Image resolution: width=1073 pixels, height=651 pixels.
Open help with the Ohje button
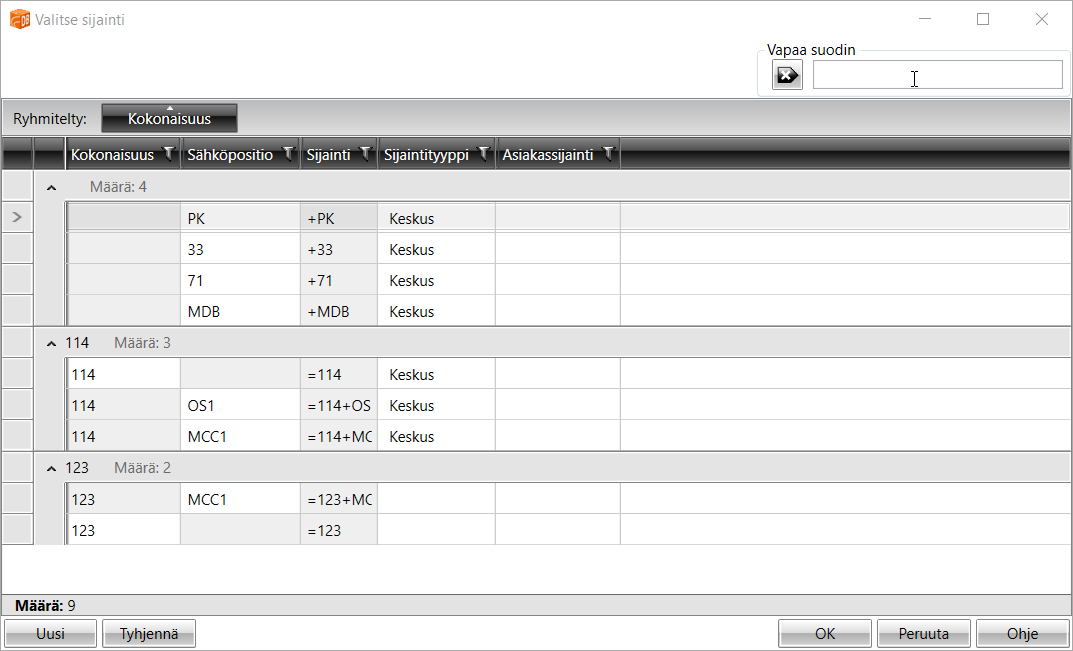1022,633
